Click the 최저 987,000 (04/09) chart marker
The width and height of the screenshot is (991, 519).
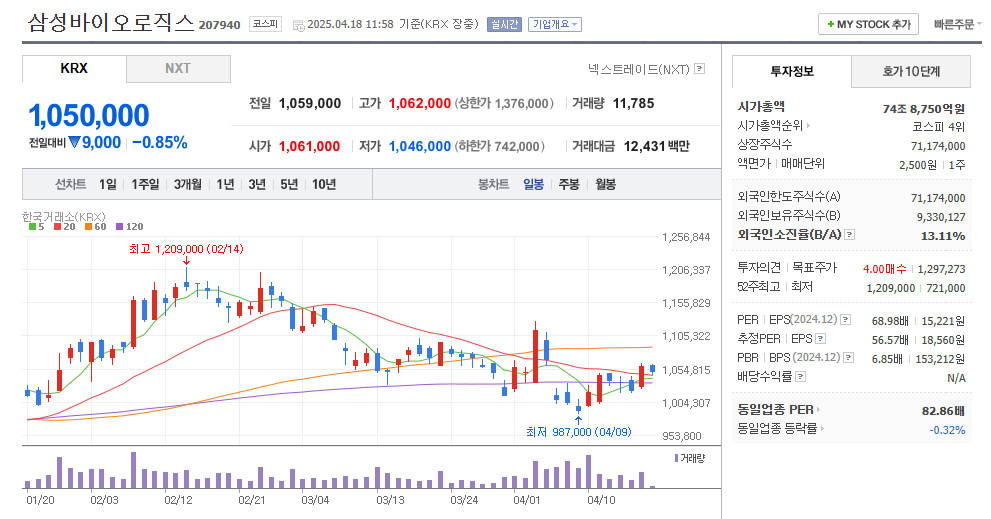[578, 432]
